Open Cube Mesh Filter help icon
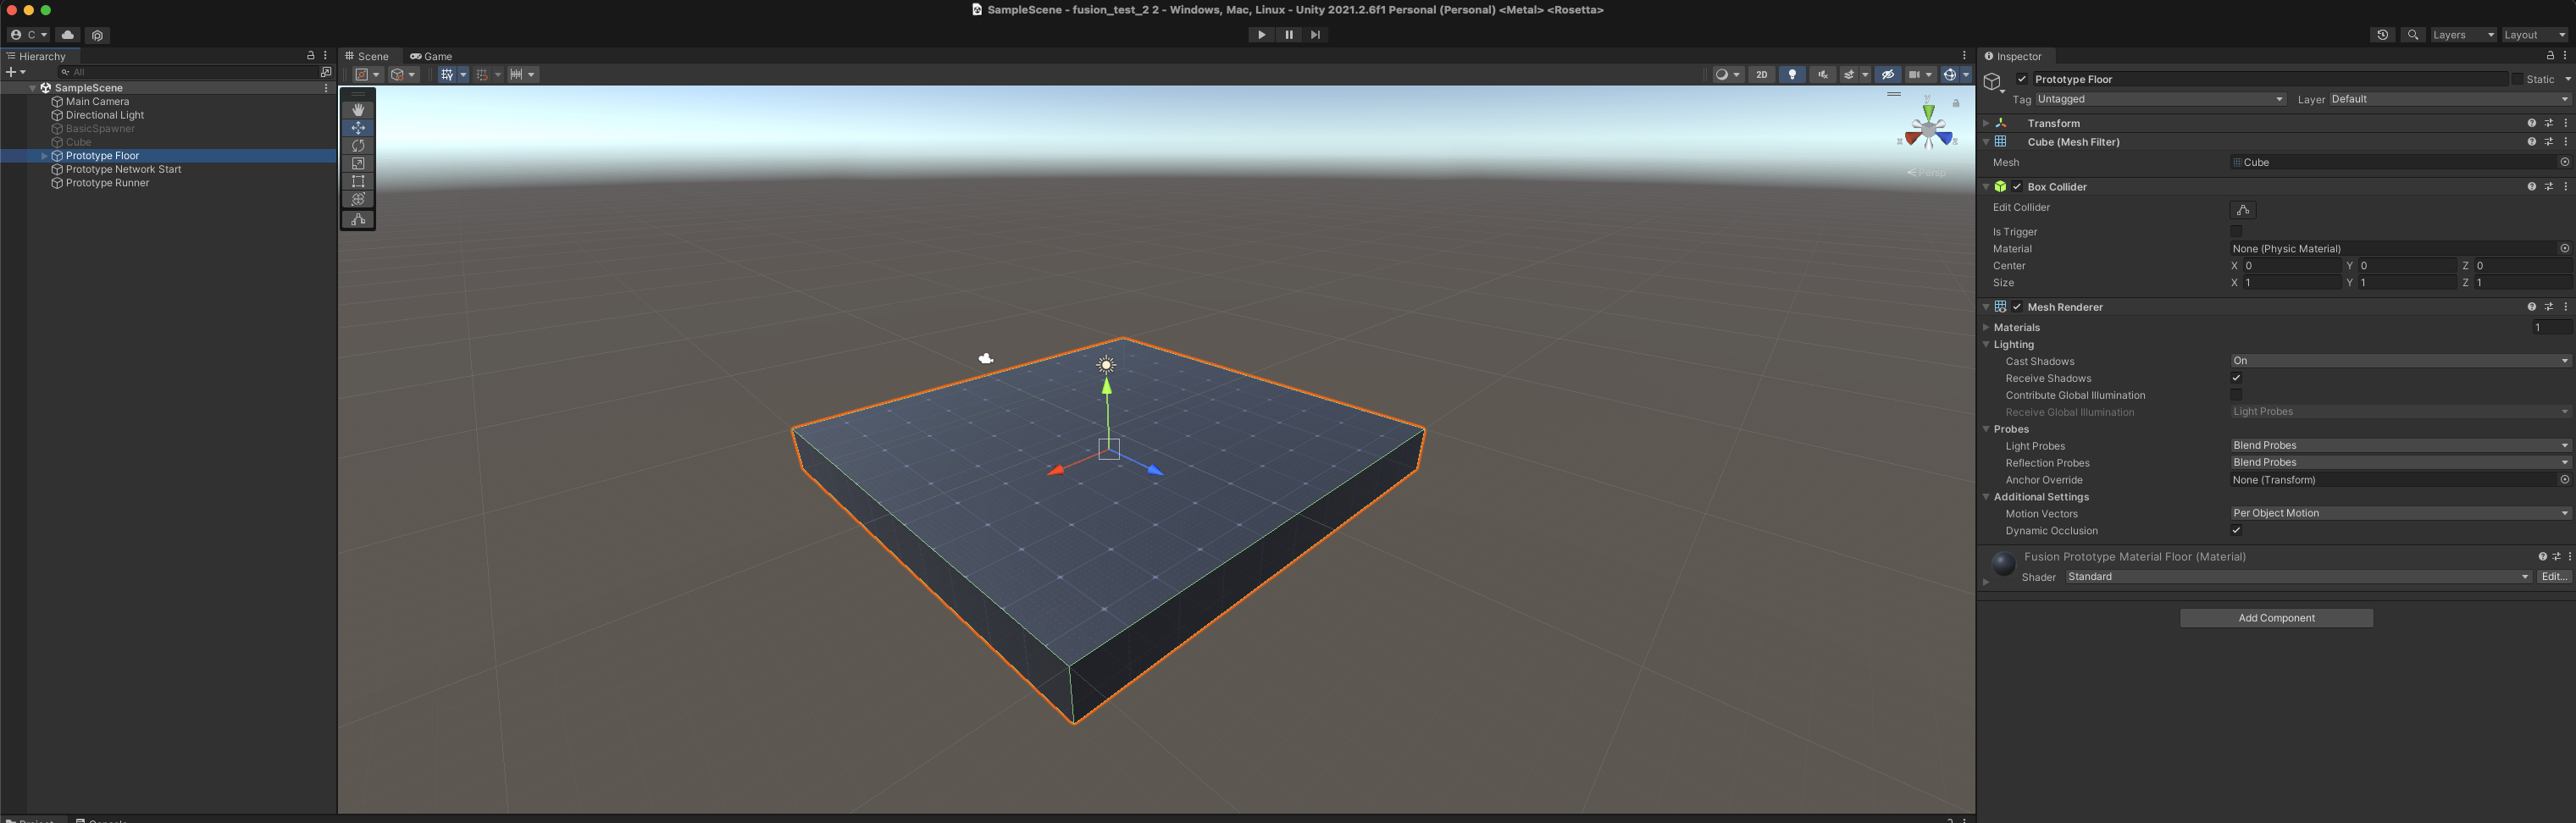 click(2531, 142)
